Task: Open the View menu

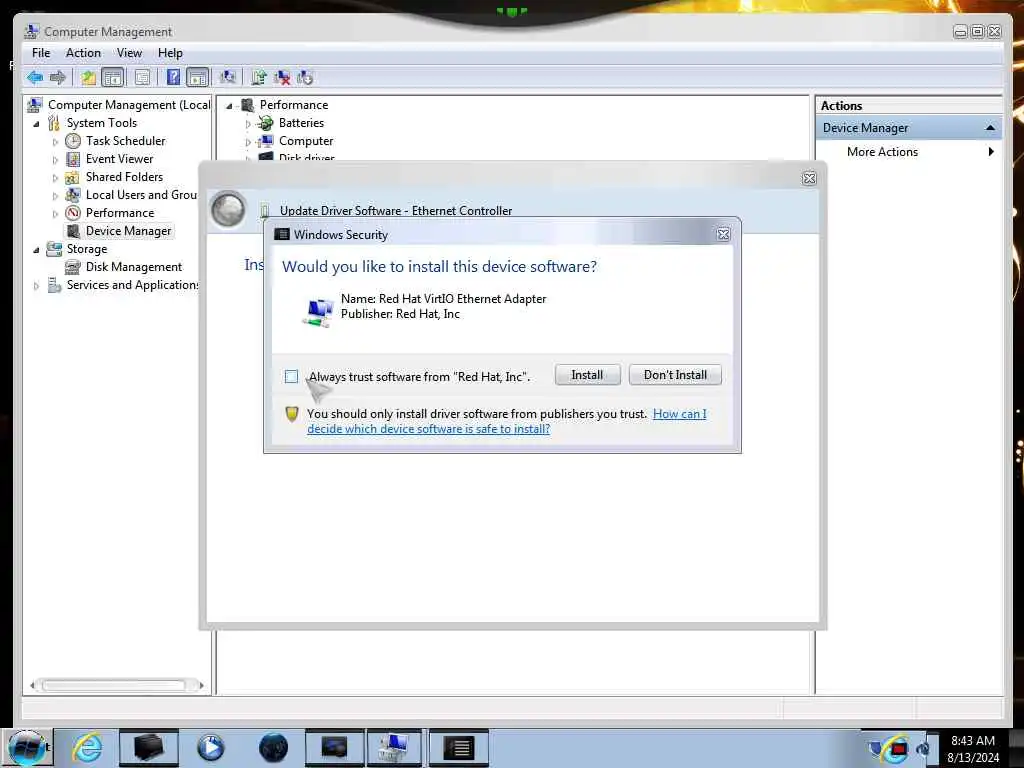Action: 129,53
